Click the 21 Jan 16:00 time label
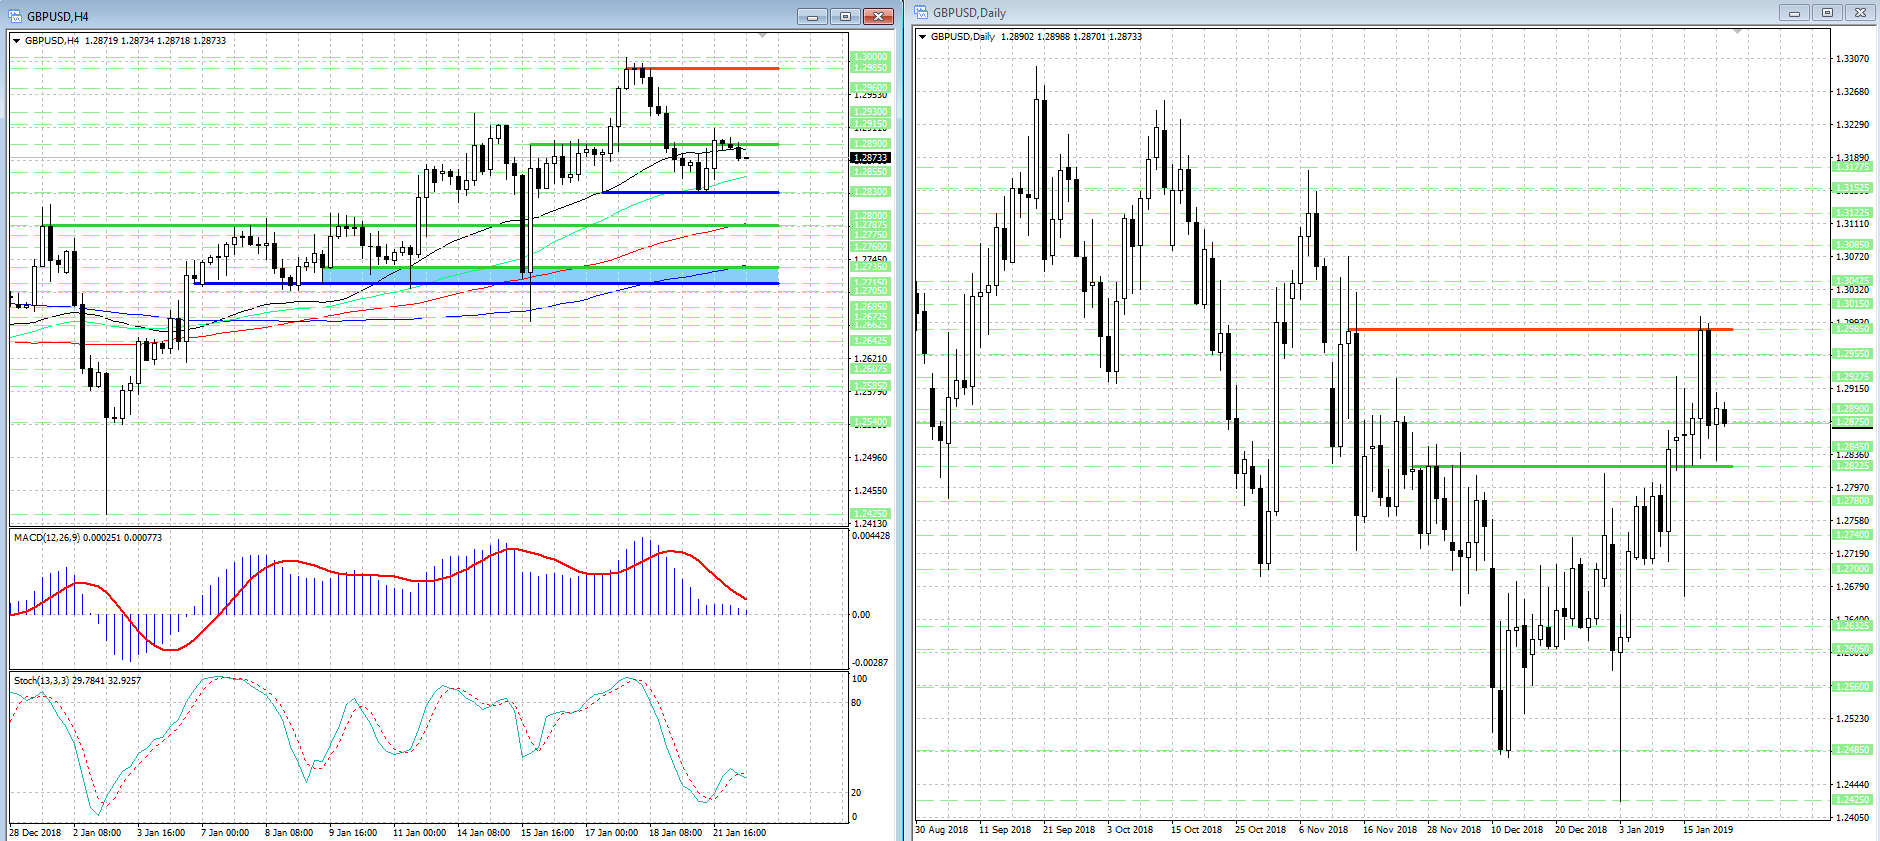 (739, 833)
